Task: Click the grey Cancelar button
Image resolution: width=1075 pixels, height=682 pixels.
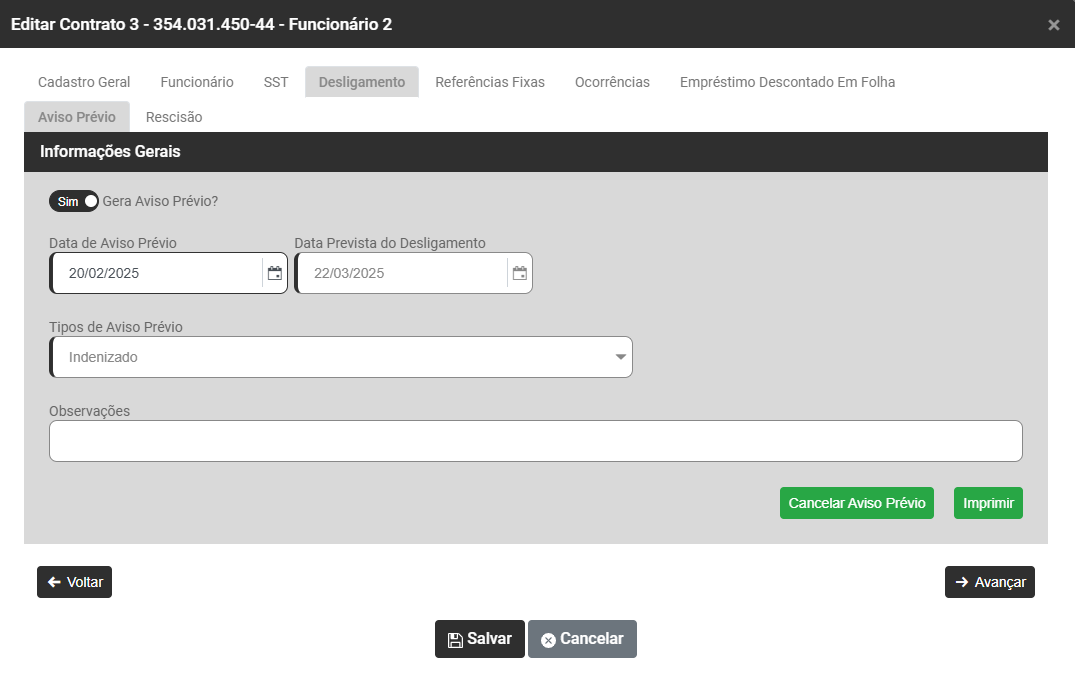Action: coord(582,639)
